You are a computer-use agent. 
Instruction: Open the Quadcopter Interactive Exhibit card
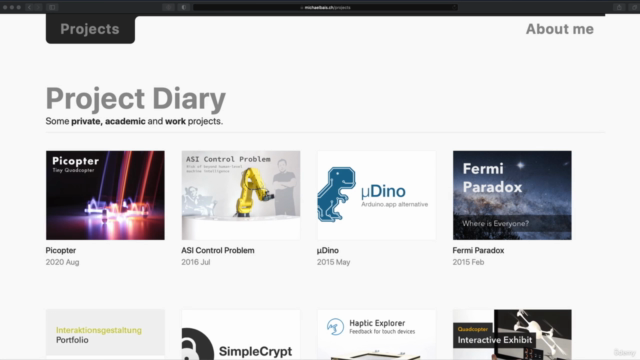point(512,335)
